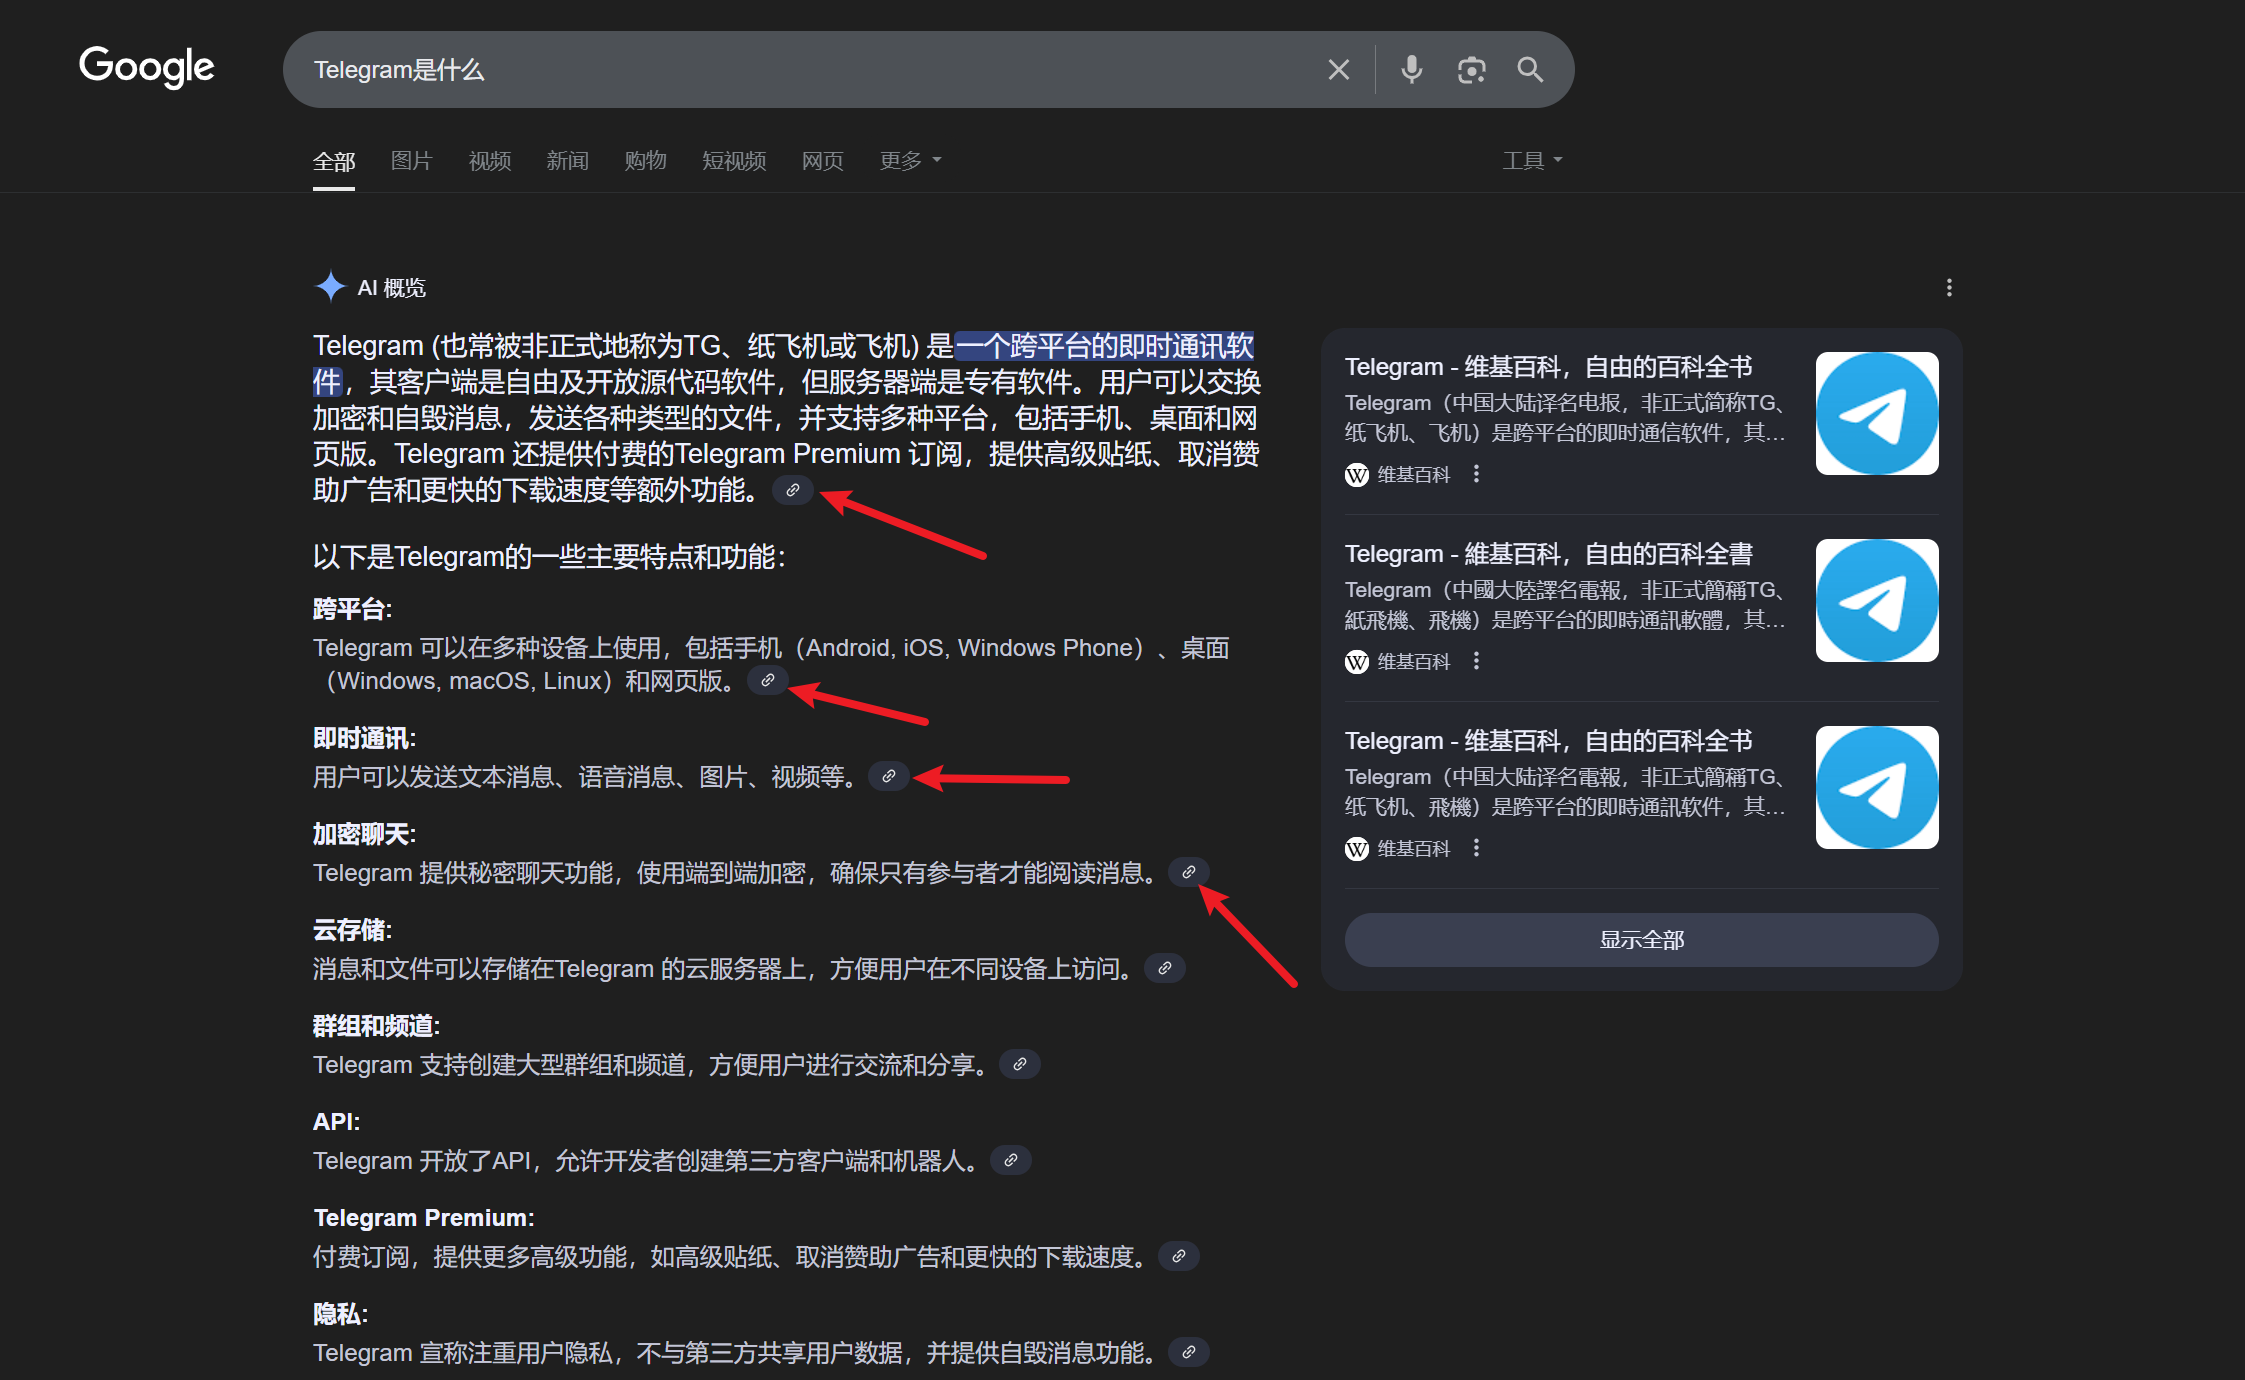Open three-dot menu of first 维基百科 result

[1476, 474]
